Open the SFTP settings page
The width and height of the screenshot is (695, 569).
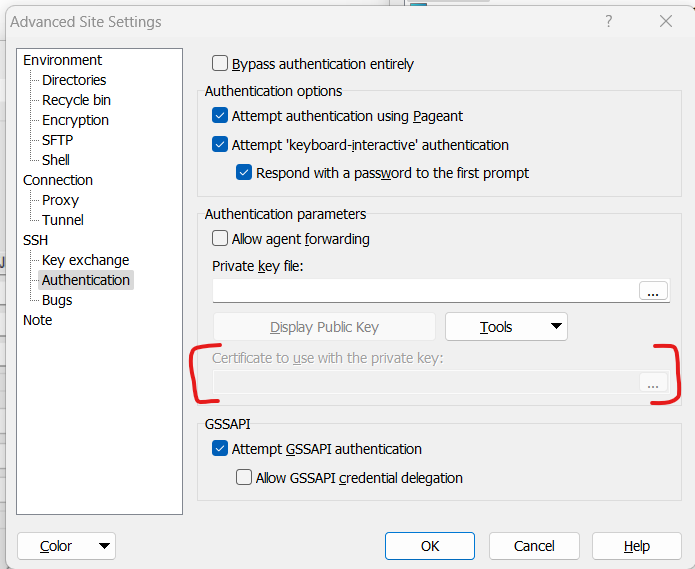(59, 140)
